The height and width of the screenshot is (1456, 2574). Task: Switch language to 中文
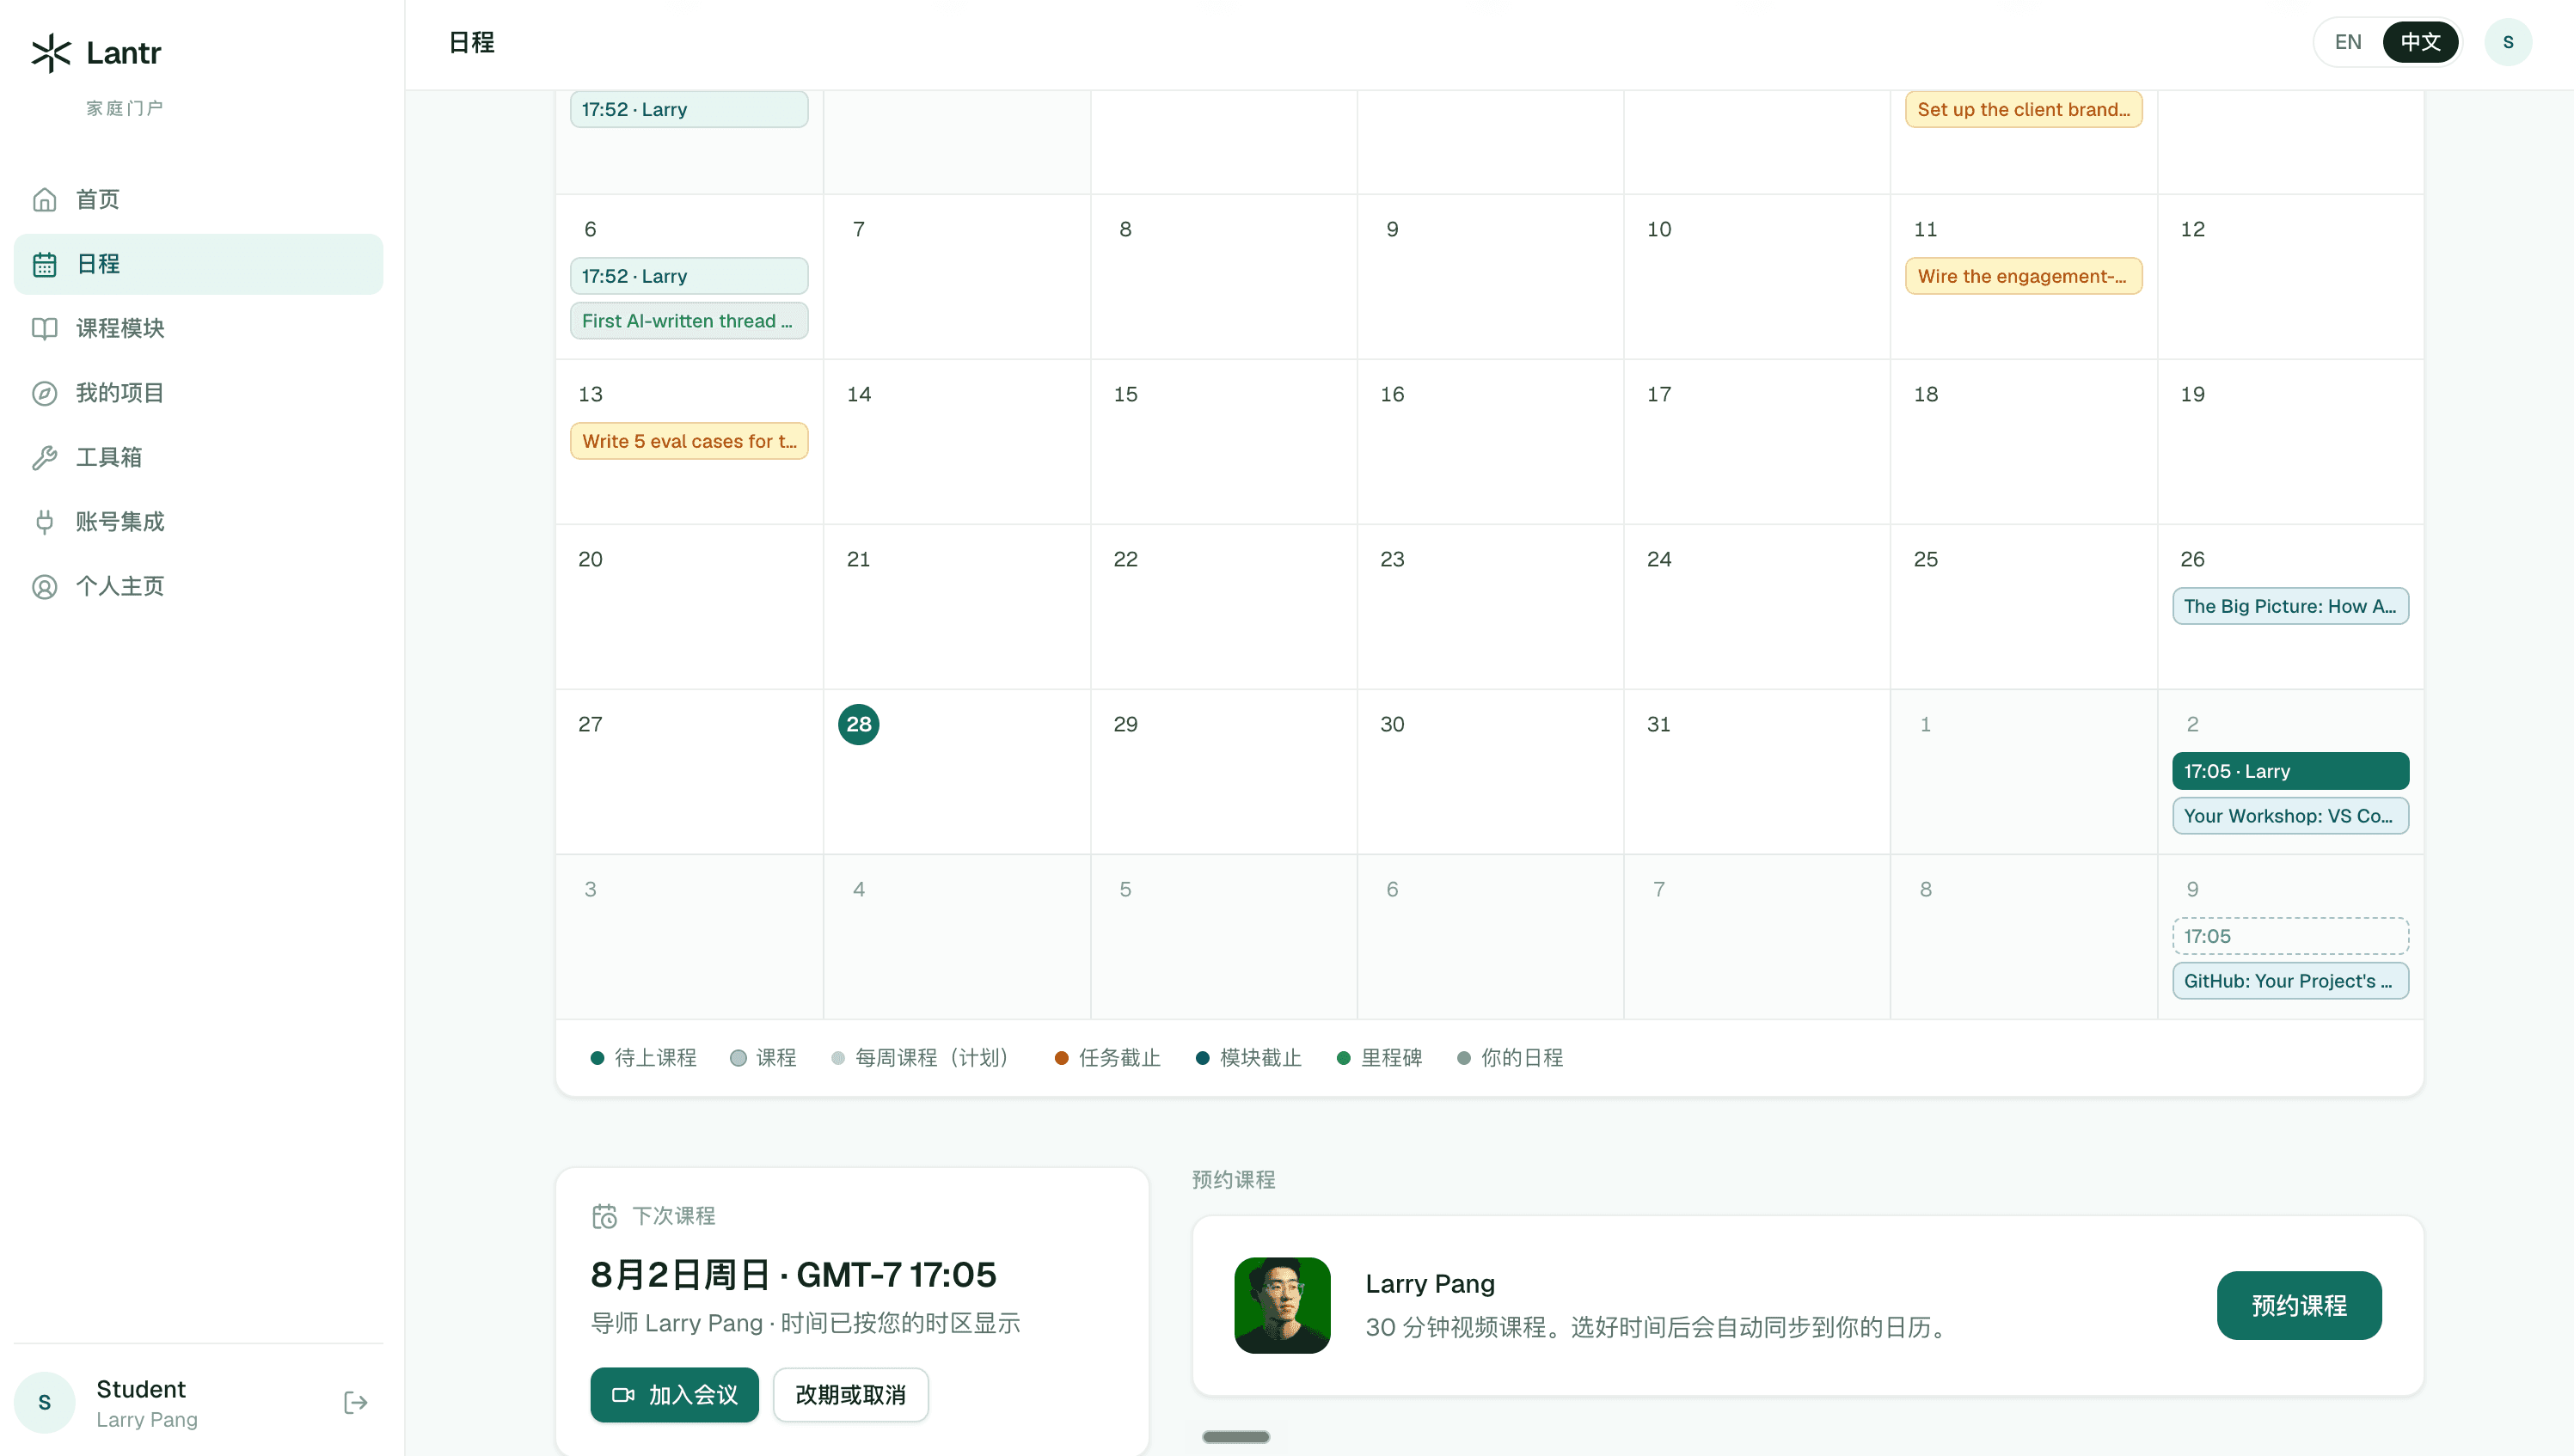click(x=2420, y=42)
